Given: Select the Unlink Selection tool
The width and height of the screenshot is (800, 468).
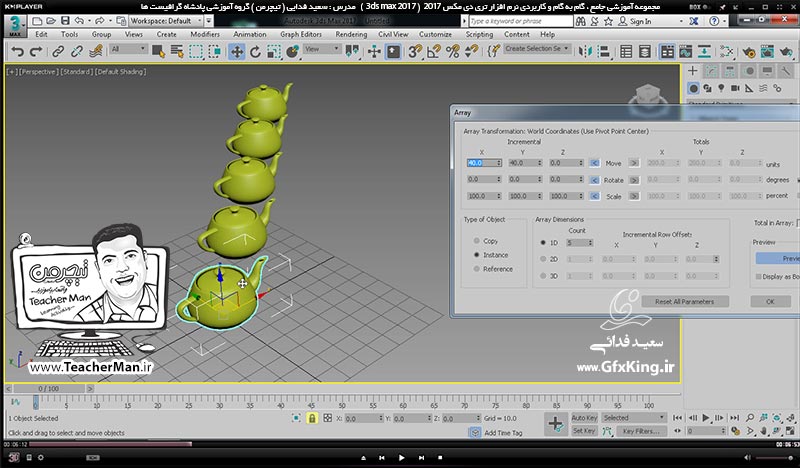Looking at the screenshot, I should (77, 52).
